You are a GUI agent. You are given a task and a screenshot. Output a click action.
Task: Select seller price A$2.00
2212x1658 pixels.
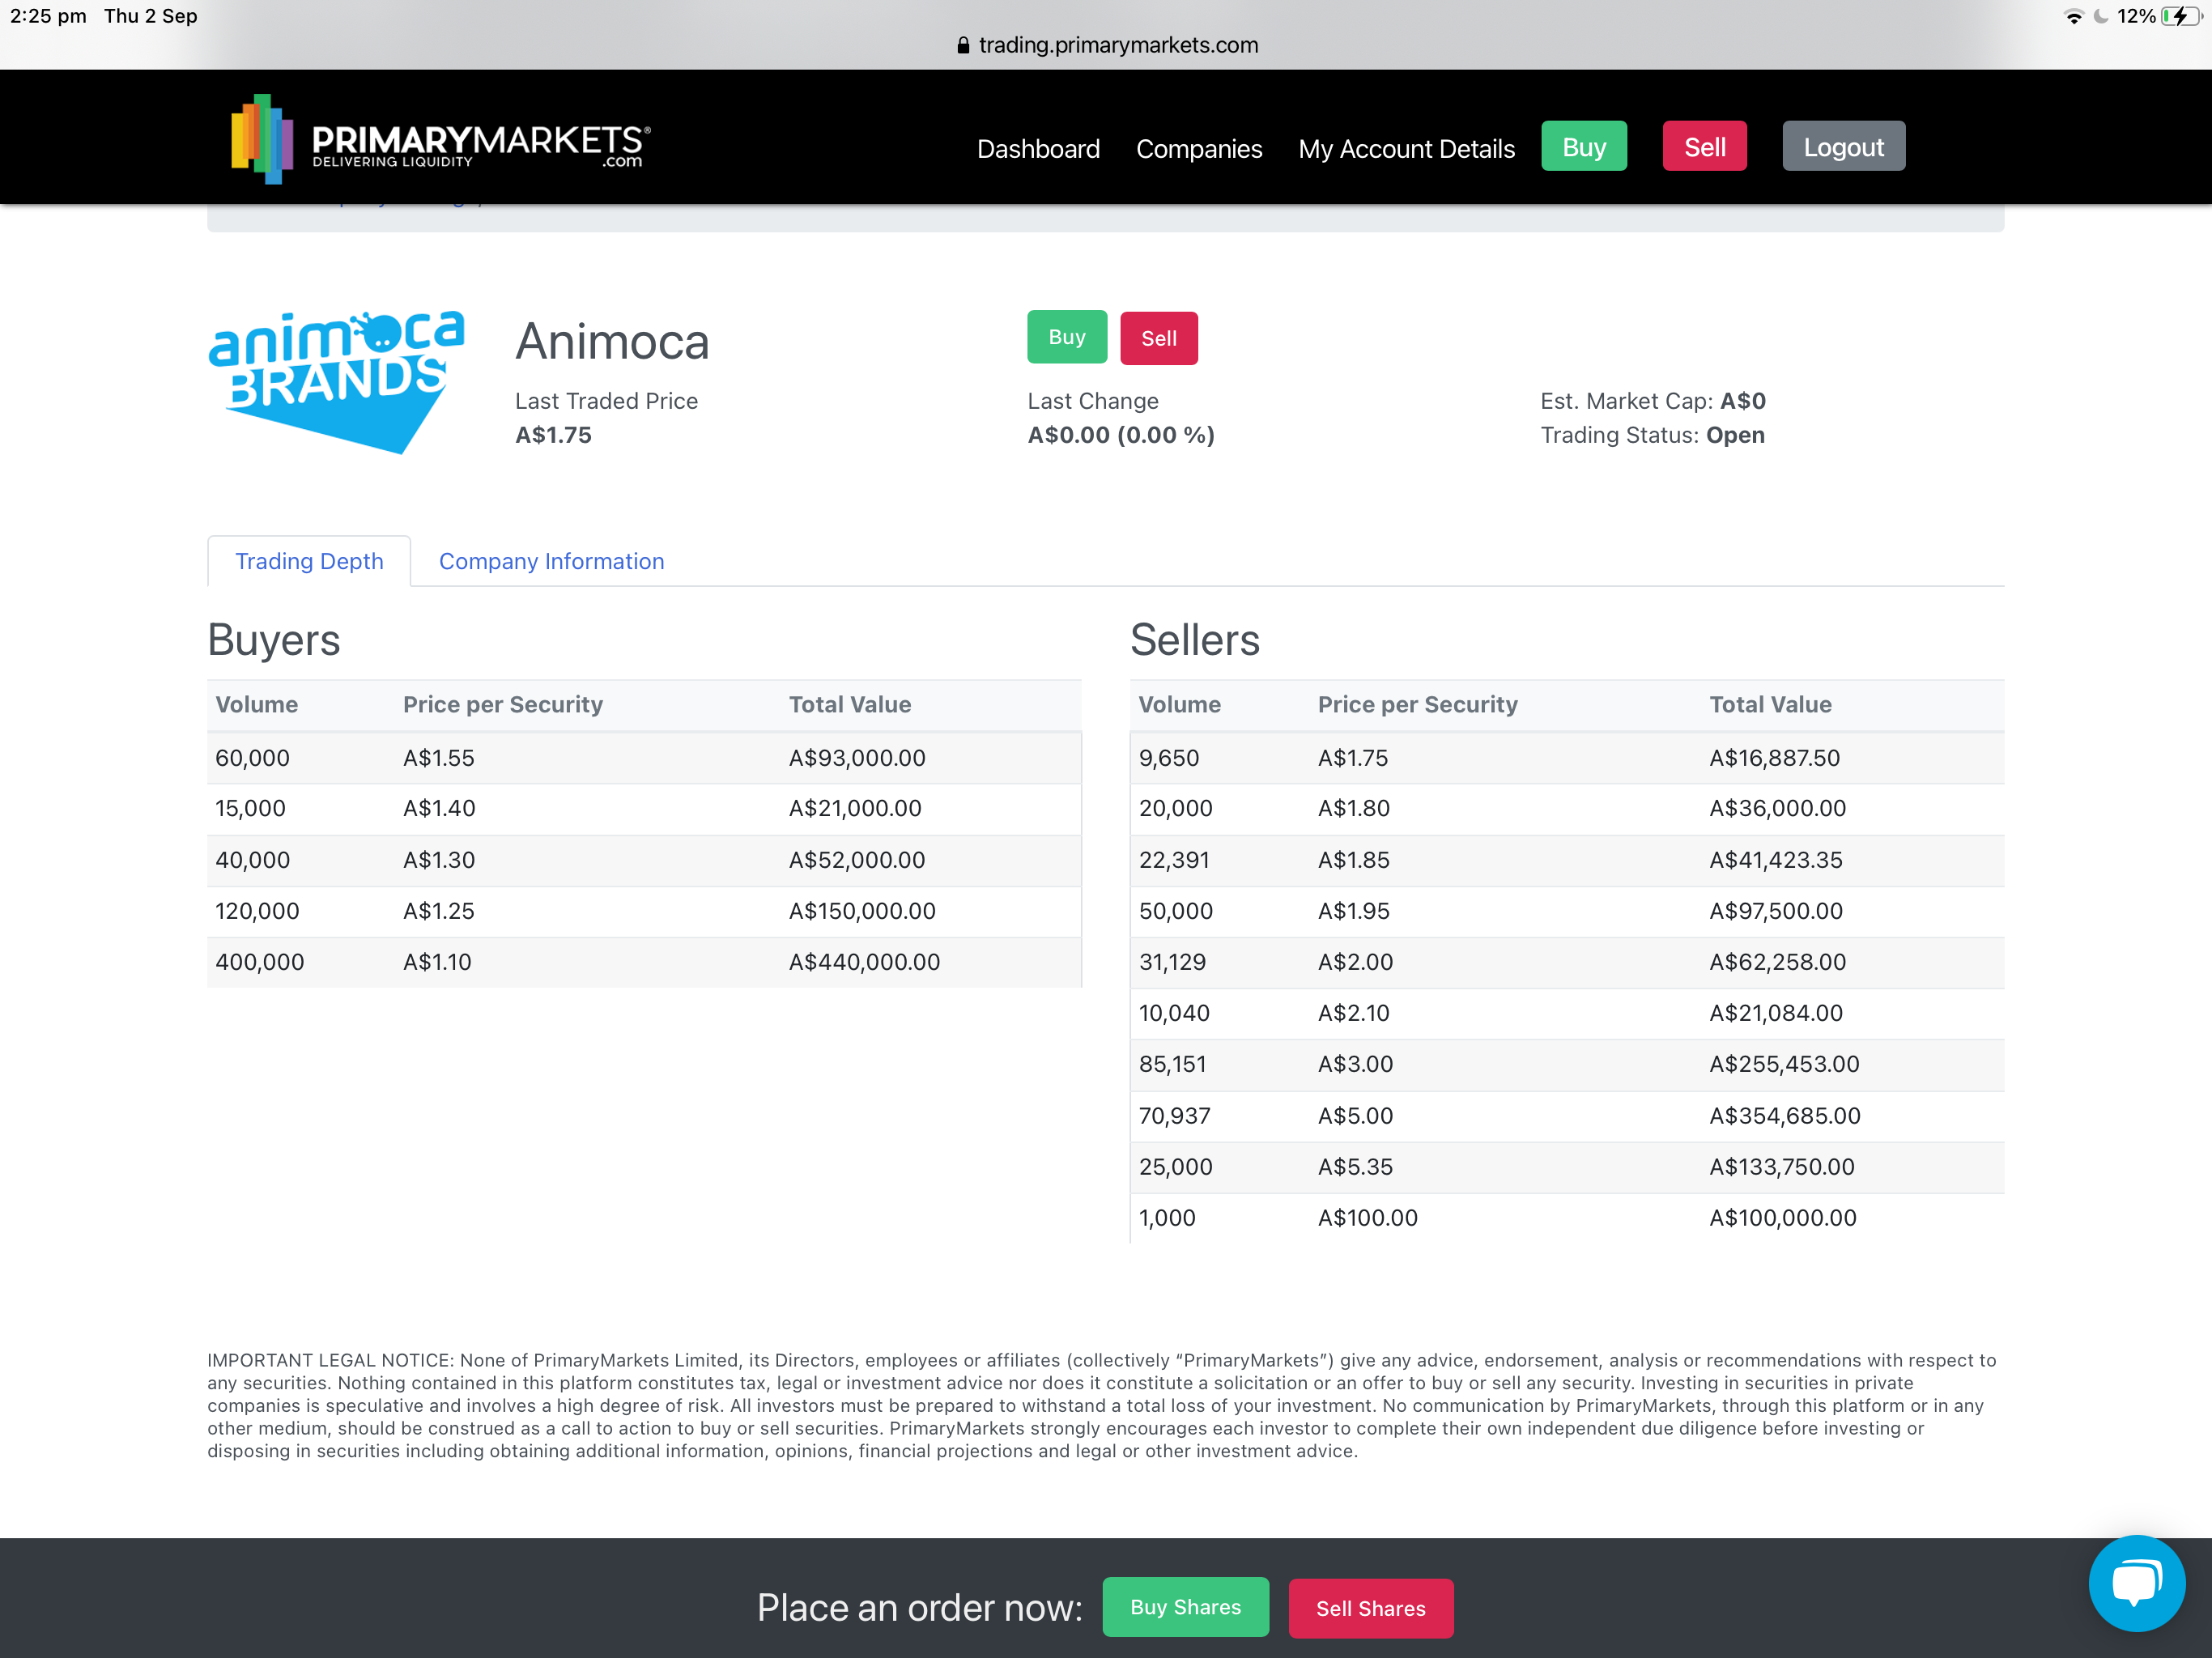pyautogui.click(x=1355, y=962)
